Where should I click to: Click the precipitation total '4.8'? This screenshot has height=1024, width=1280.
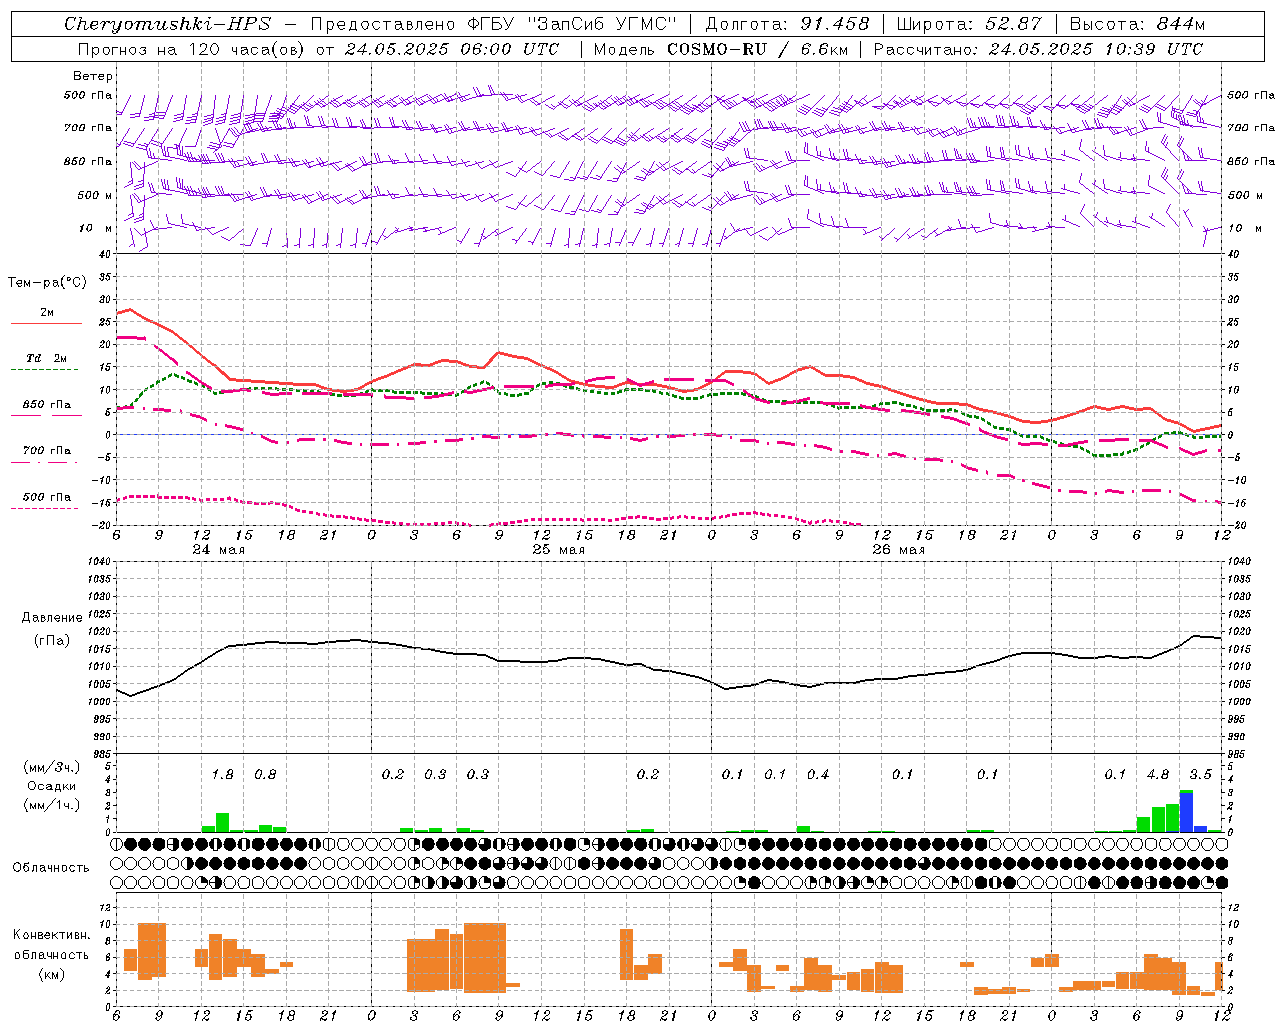click(x=1158, y=774)
